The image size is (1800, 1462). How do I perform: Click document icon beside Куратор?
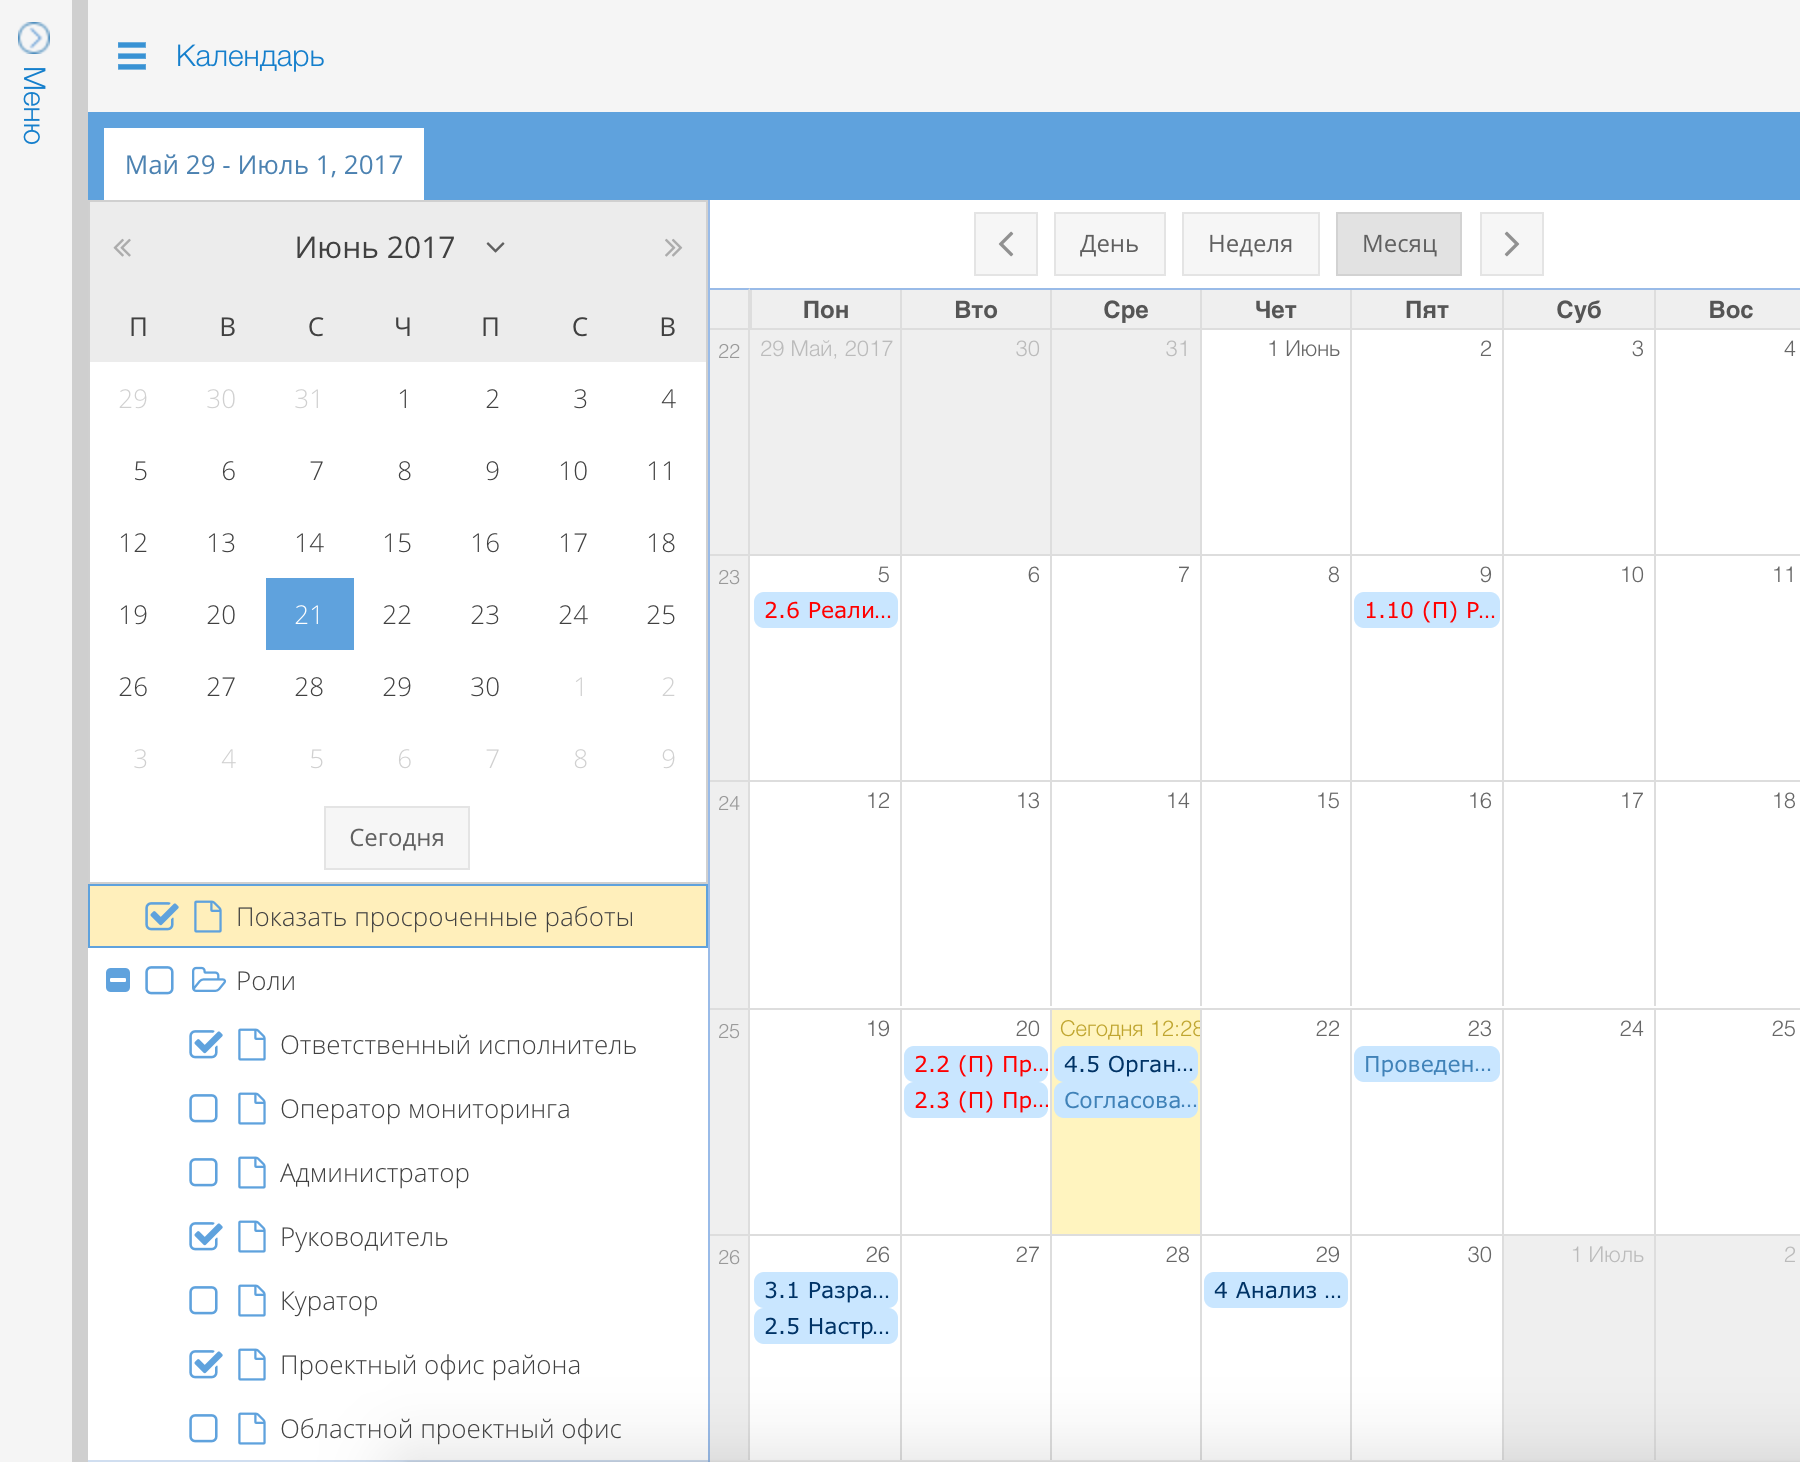tap(252, 1301)
